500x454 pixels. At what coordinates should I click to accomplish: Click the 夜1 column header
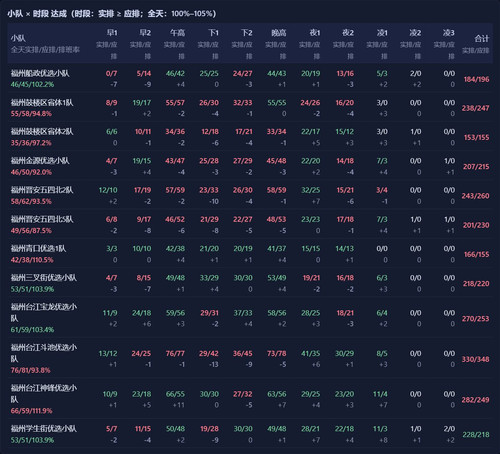point(315,33)
